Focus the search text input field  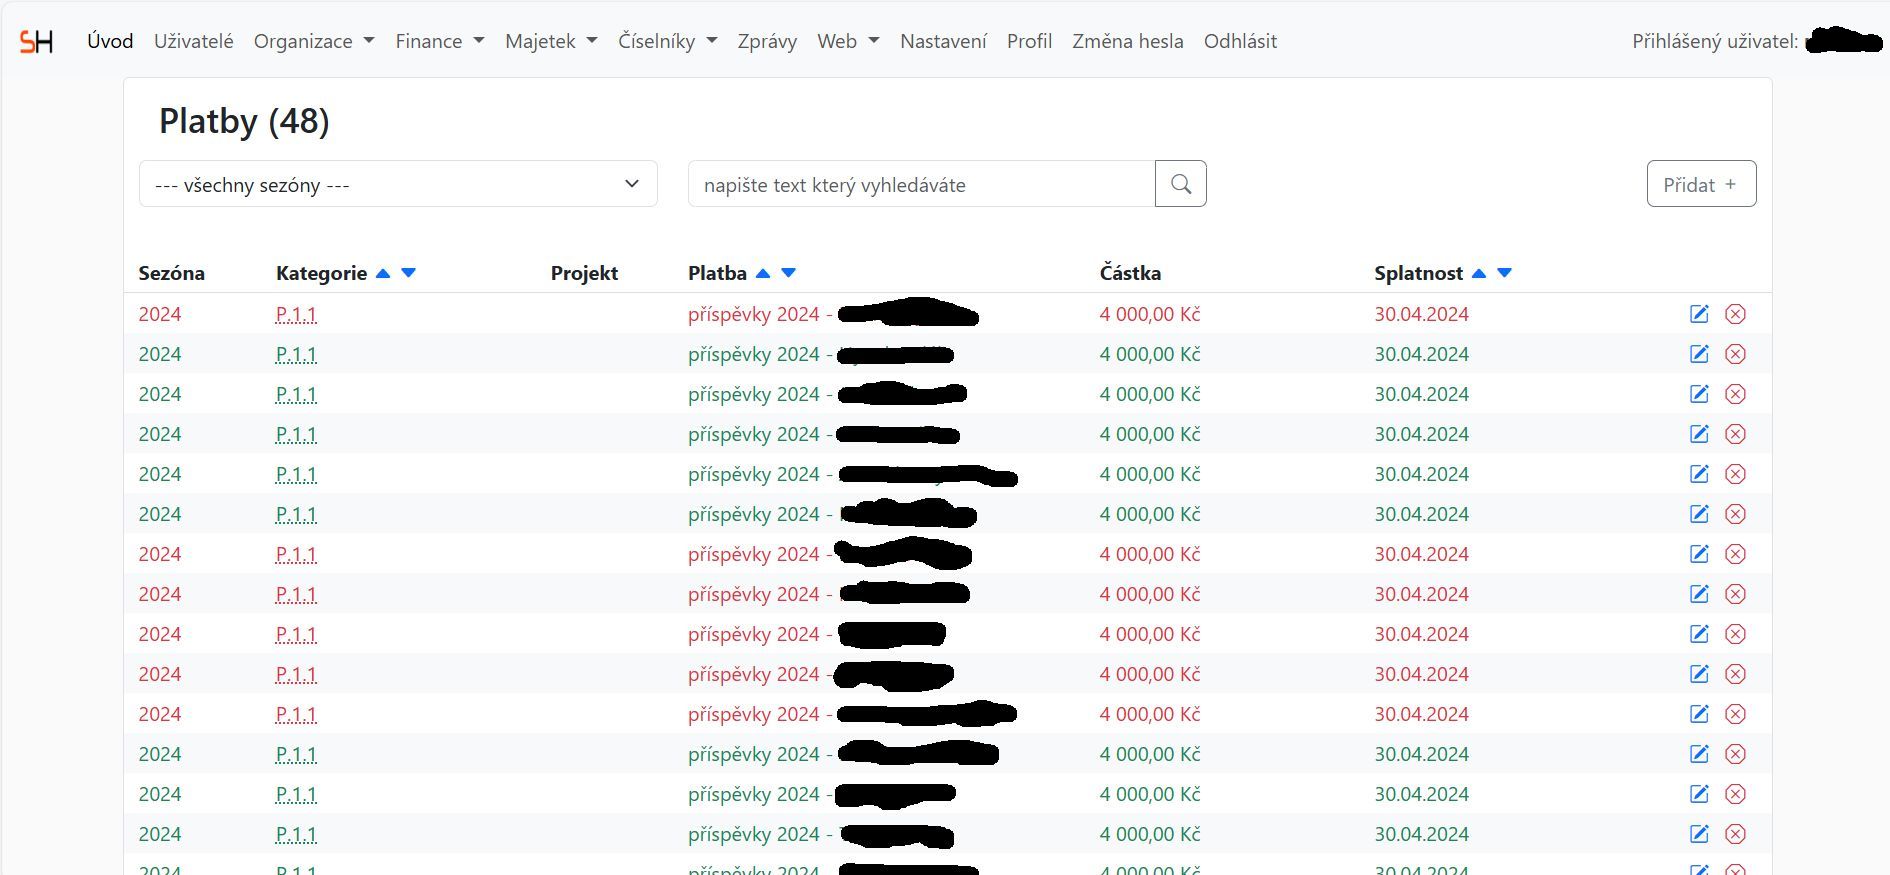(920, 184)
